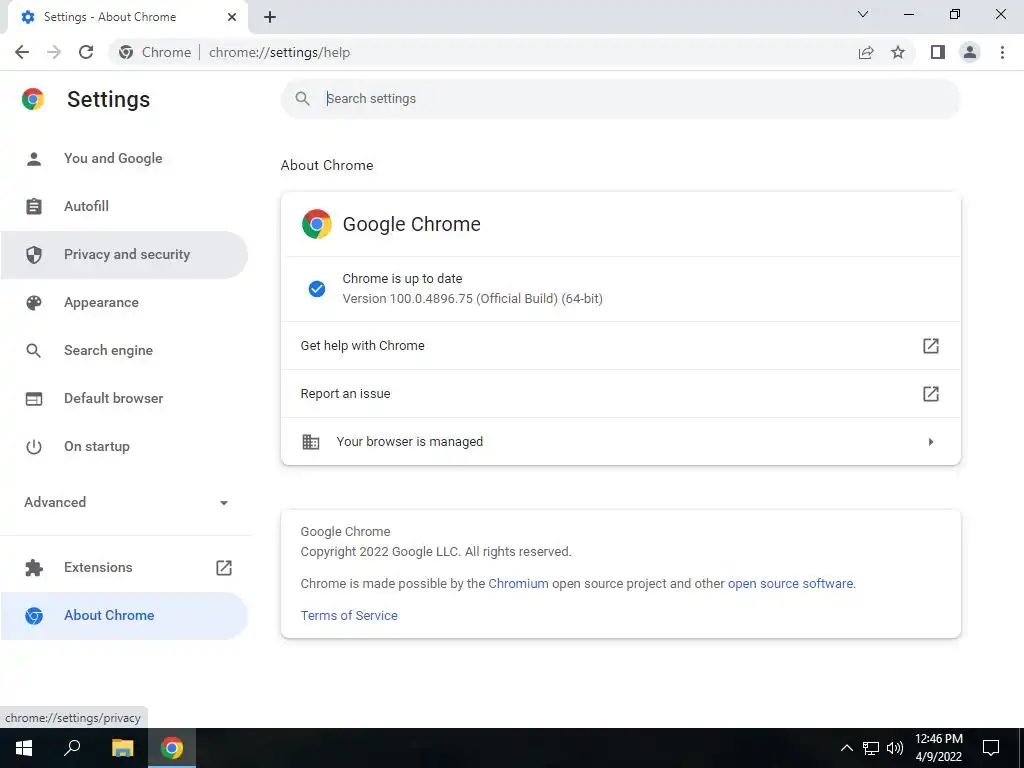The image size is (1024, 768).
Task: Open Extensions from the sidebar
Action: pos(124,568)
